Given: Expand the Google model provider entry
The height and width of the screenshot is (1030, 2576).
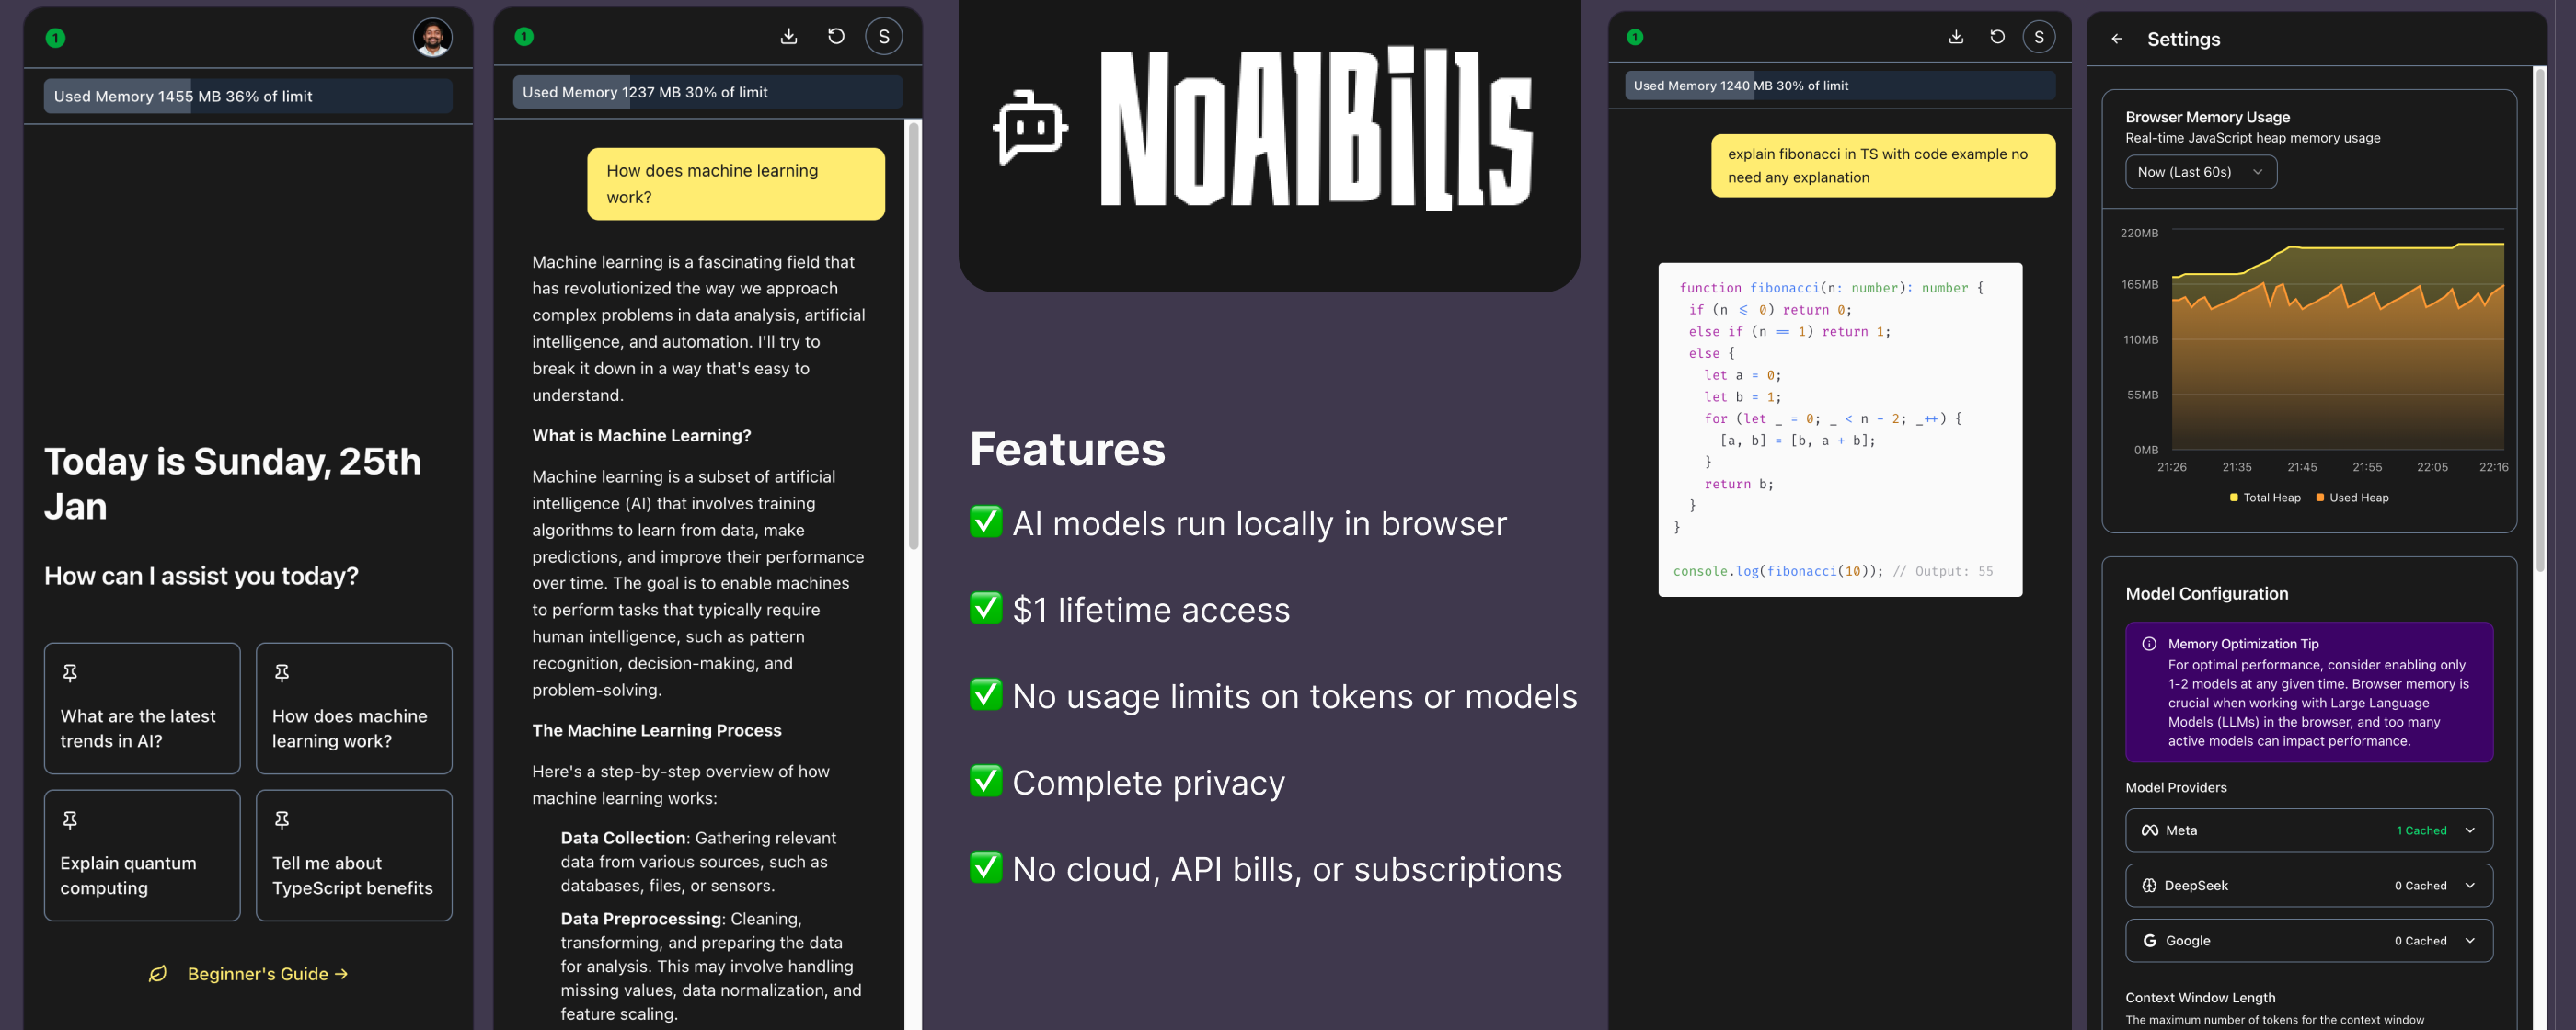Looking at the screenshot, I should [x=2468, y=940].
